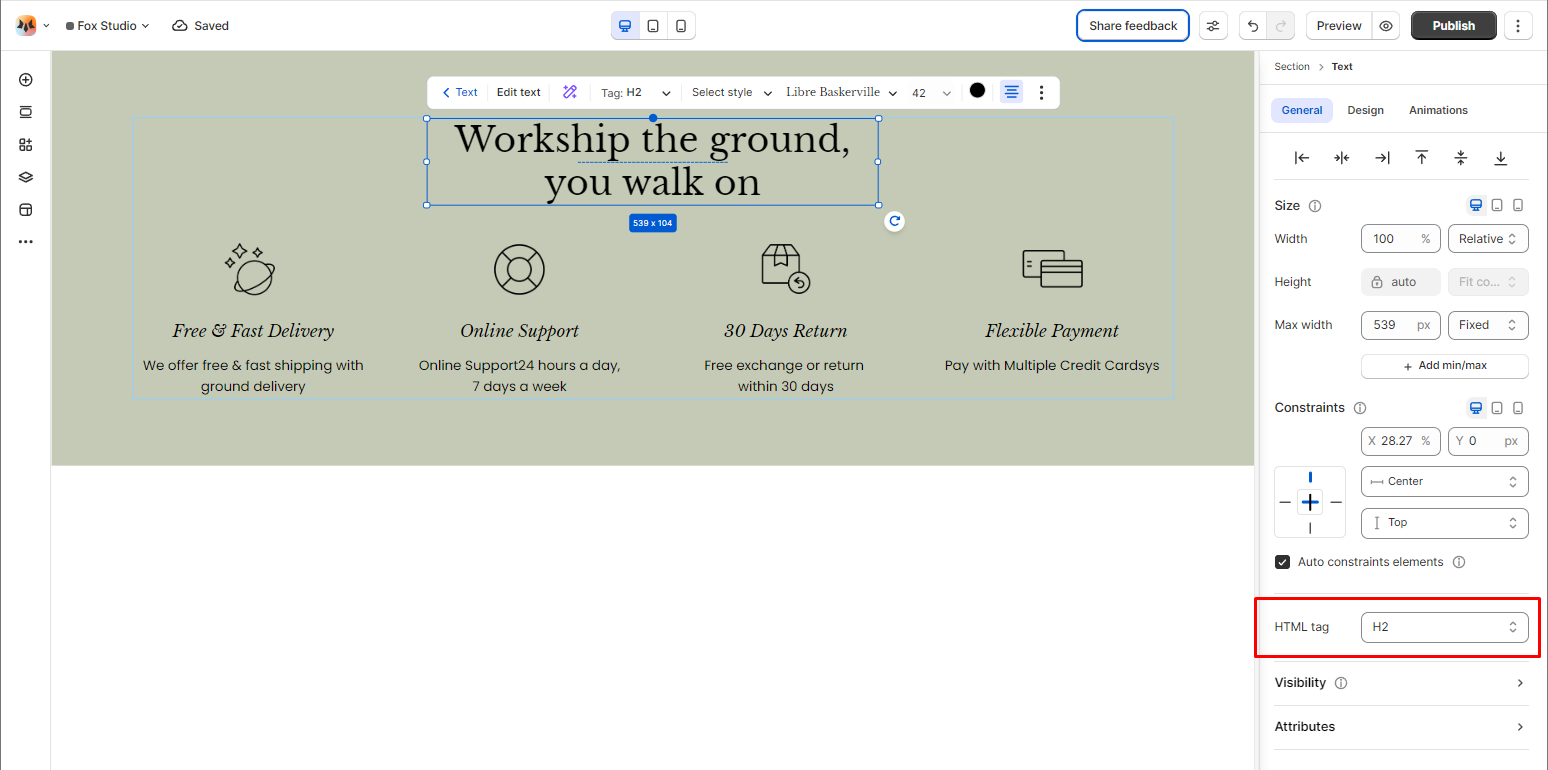1548x770 pixels.
Task: Align element to bottom edge
Action: pos(1501,158)
